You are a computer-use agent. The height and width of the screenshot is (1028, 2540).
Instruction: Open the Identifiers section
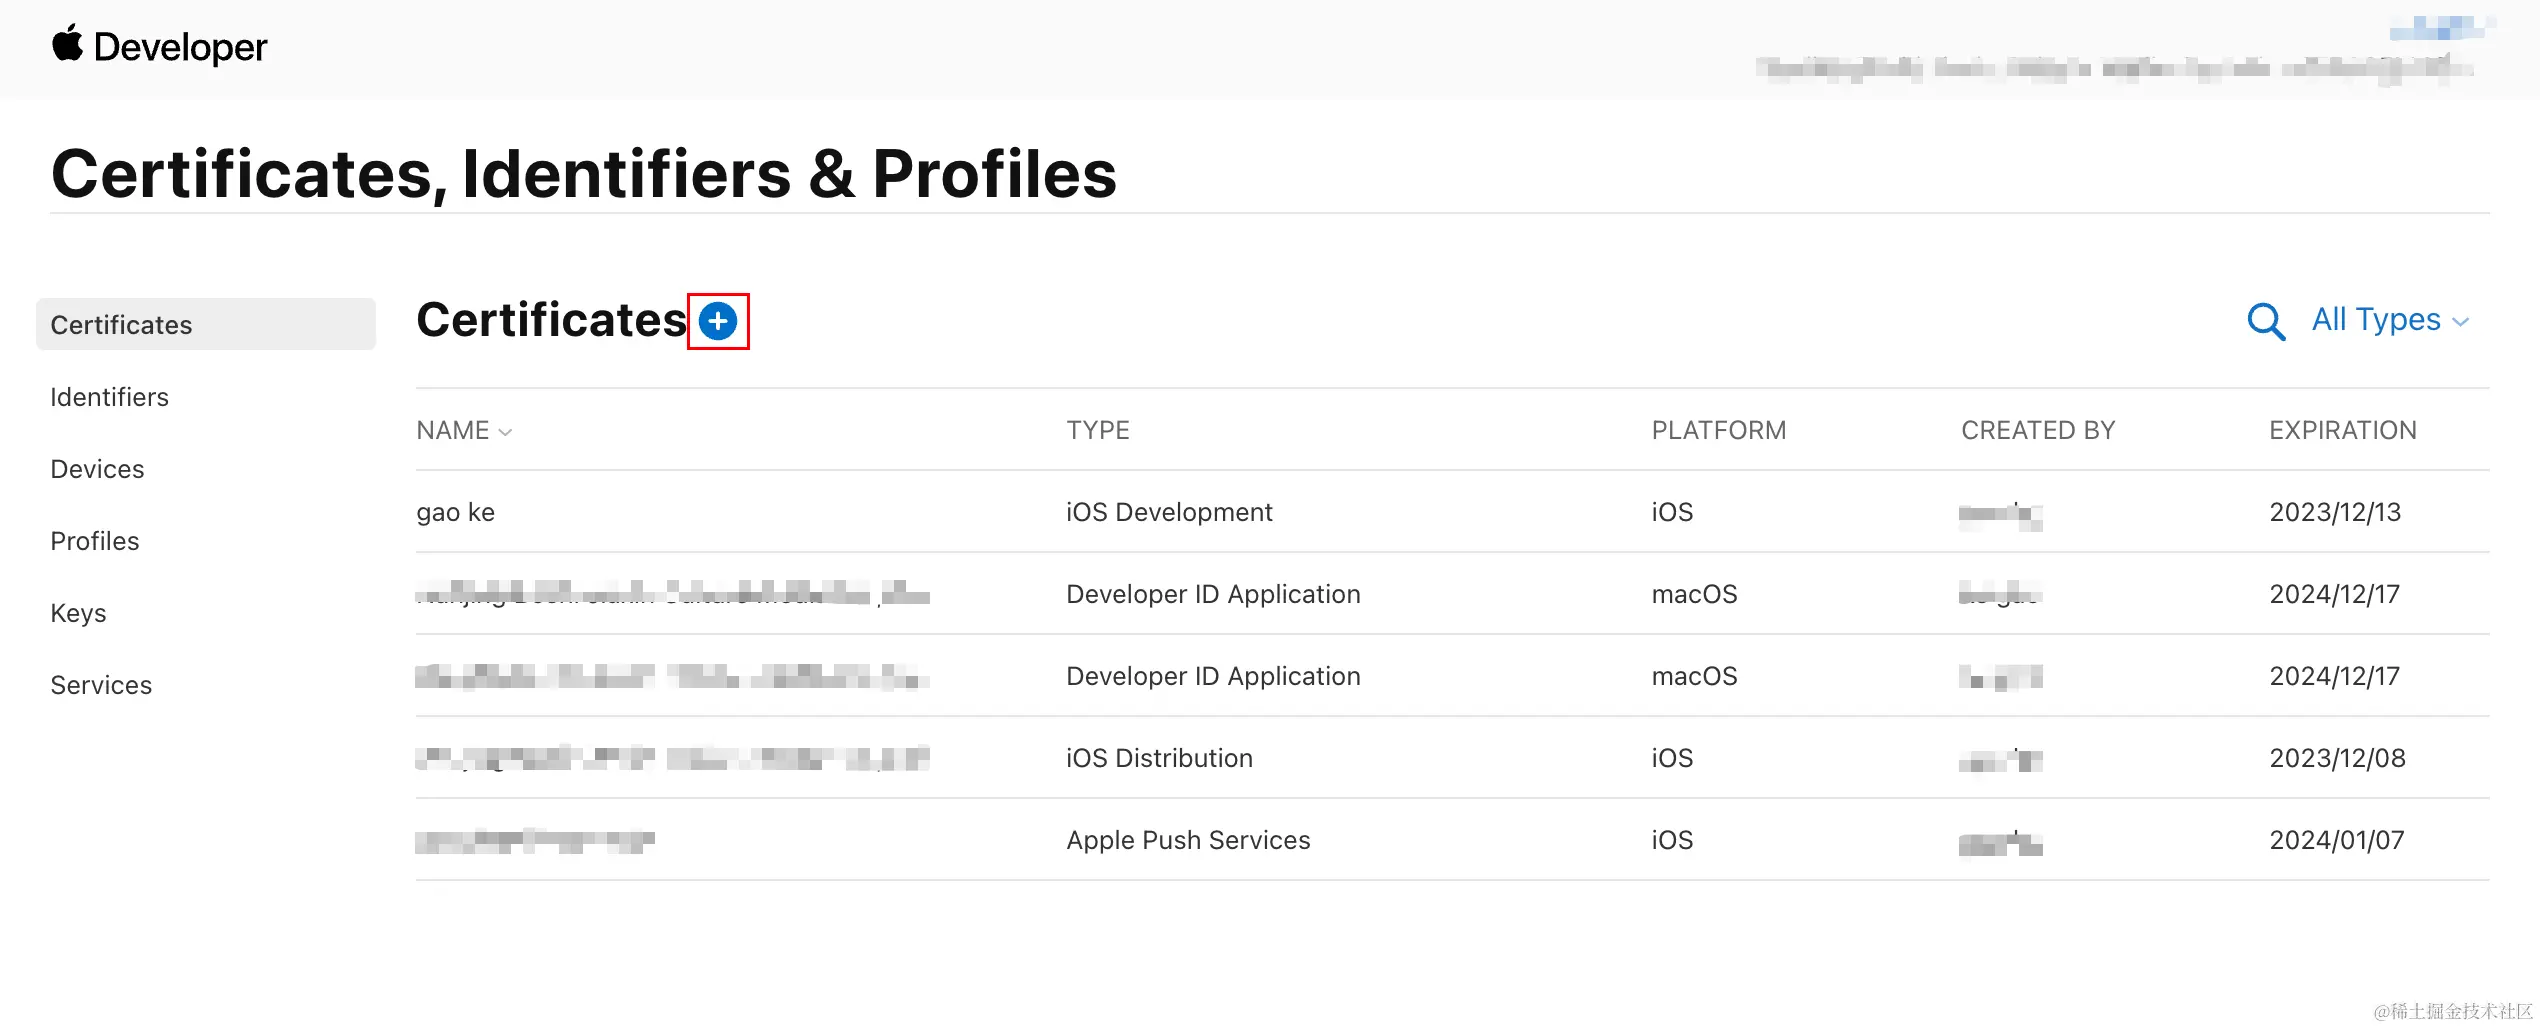pyautogui.click(x=108, y=396)
